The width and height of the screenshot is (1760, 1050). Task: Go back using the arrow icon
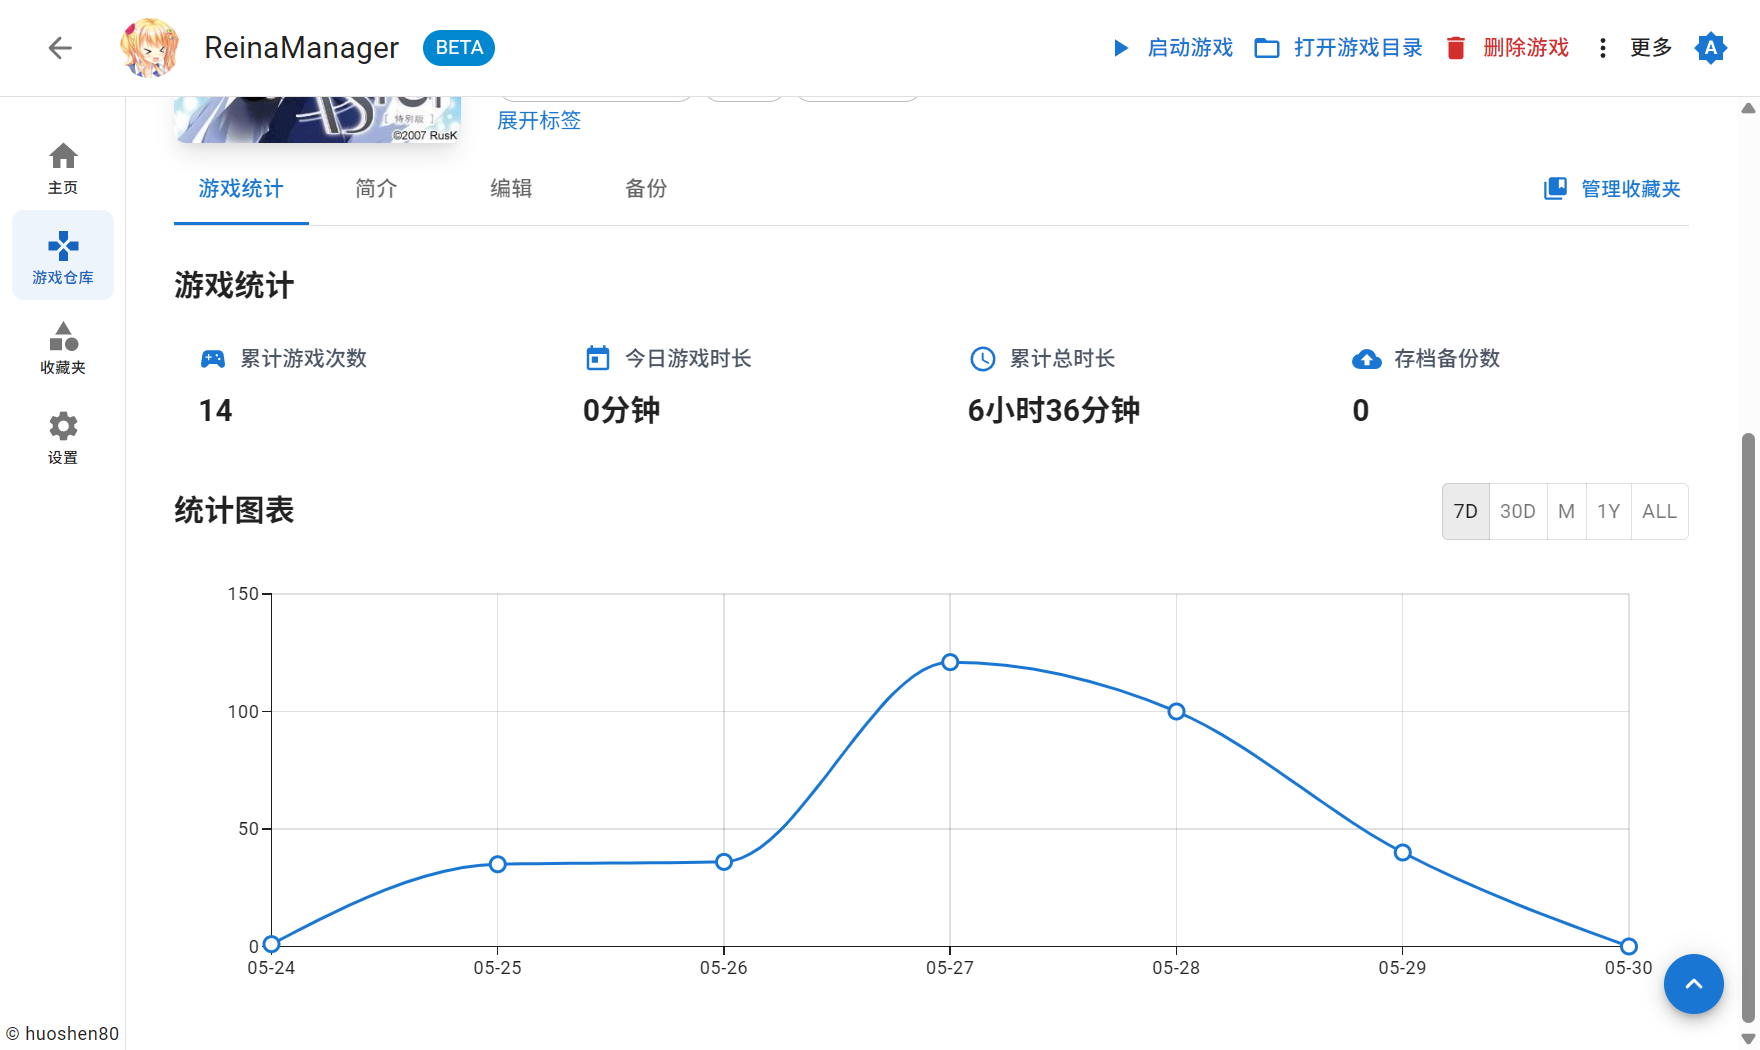(x=60, y=48)
